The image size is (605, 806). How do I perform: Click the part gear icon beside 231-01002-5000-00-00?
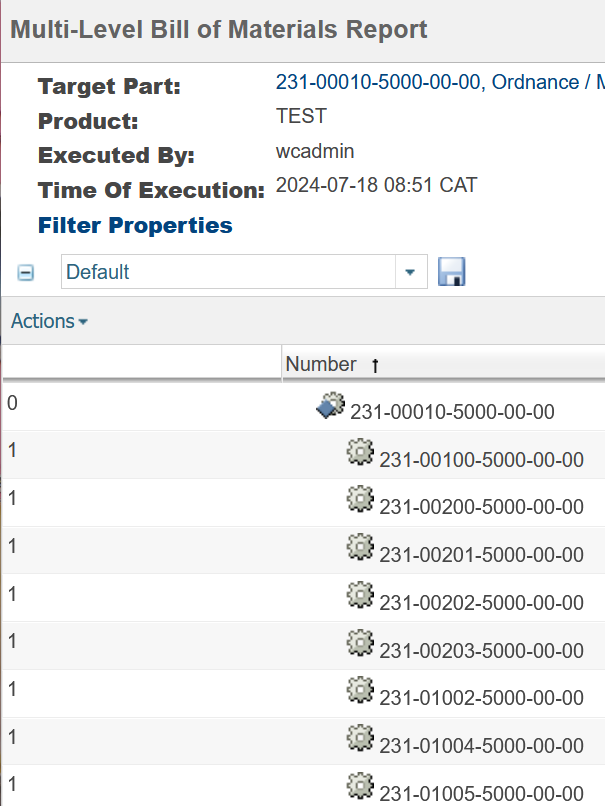360,690
